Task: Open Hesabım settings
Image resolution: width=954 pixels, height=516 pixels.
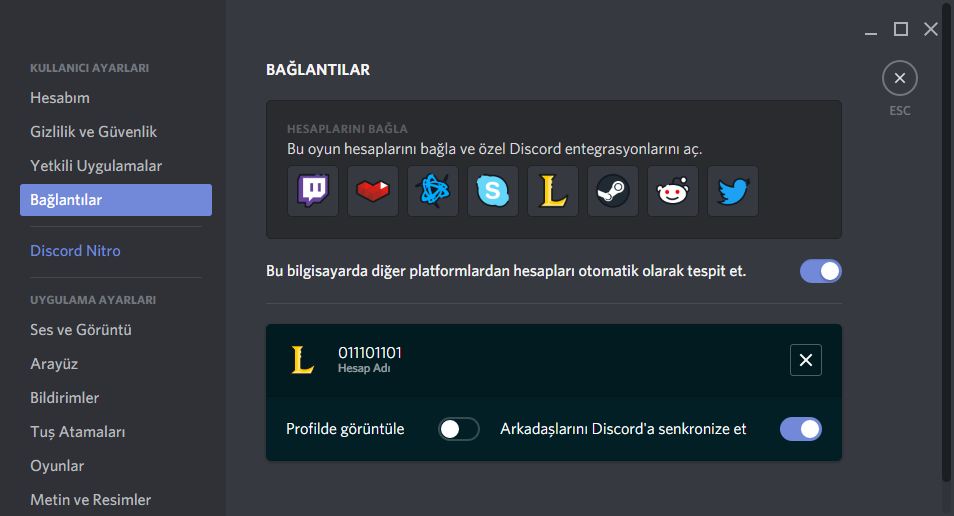Action: [x=116, y=98]
